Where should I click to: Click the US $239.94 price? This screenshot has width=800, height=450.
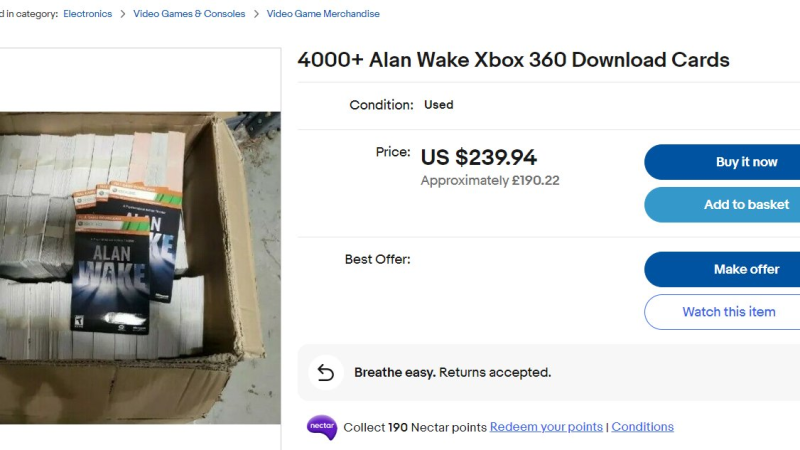tap(478, 157)
